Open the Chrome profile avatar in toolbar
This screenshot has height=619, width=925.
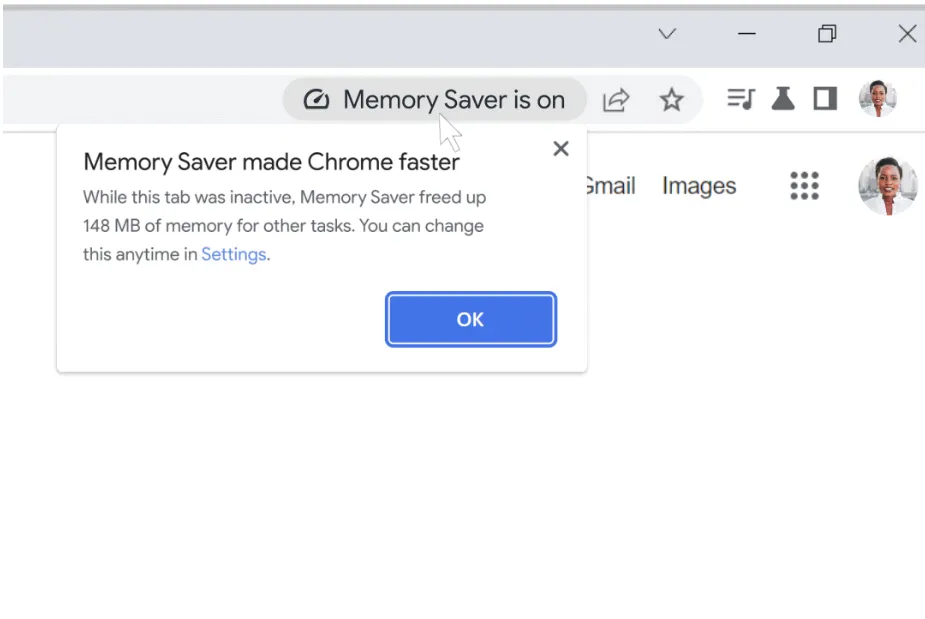877,98
